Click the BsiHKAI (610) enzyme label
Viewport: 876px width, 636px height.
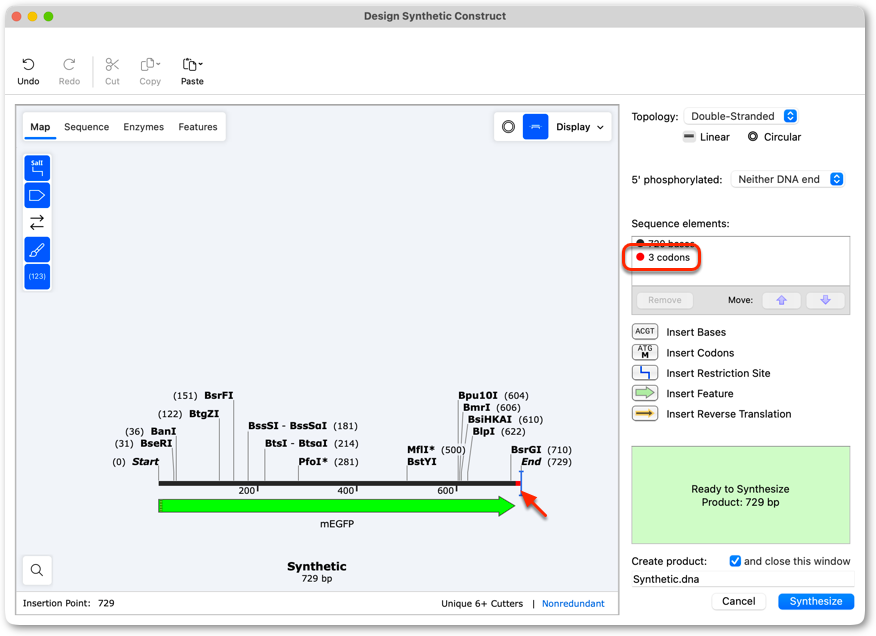point(505,420)
